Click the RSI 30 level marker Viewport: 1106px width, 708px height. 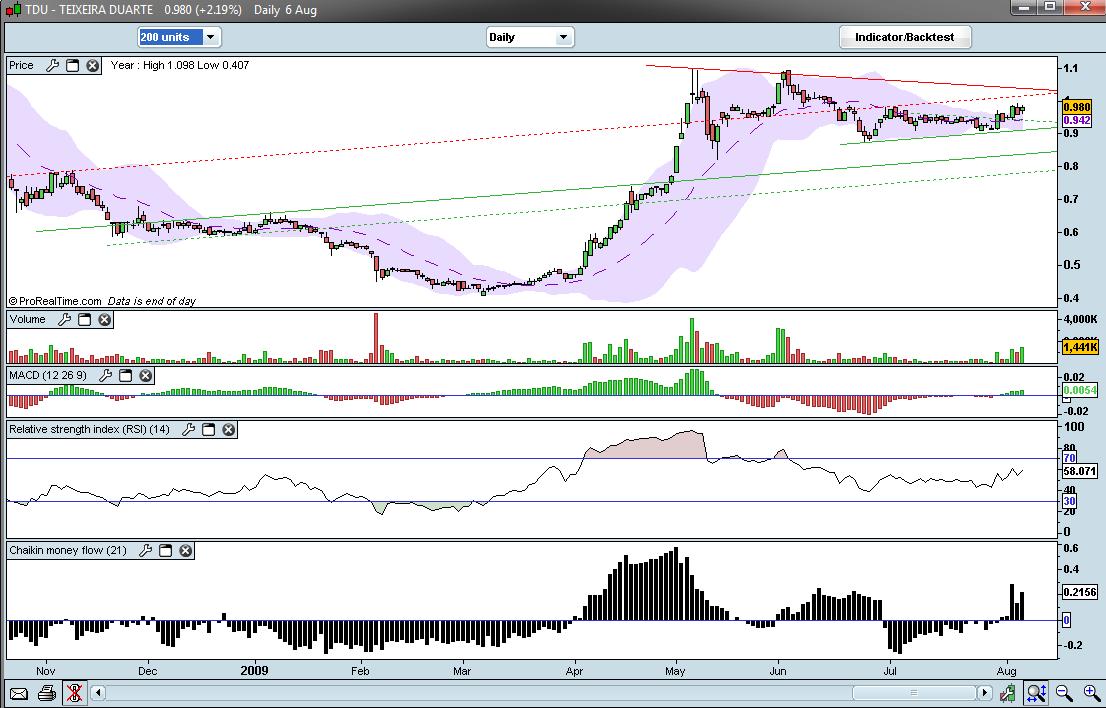pyautogui.click(x=1069, y=501)
